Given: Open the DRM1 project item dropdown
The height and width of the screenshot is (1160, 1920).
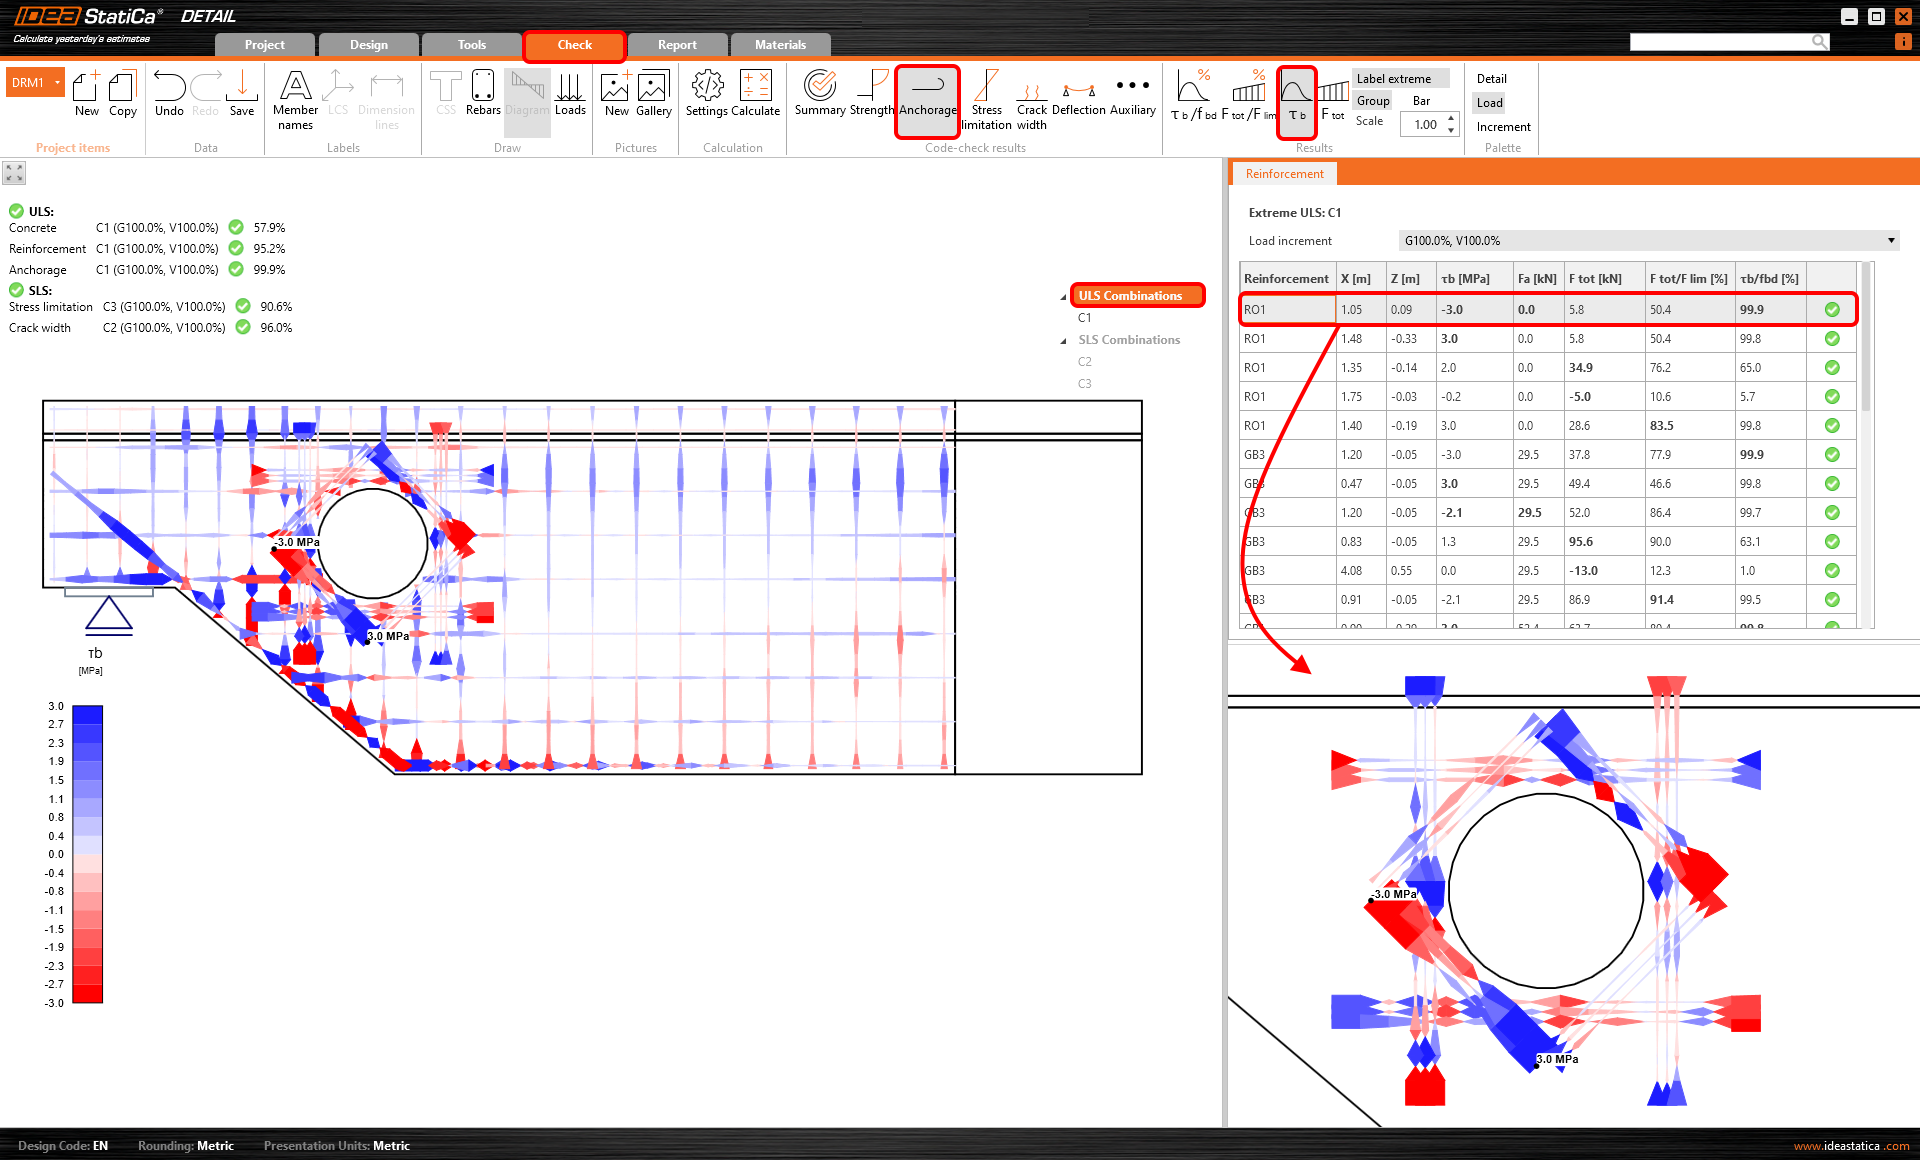Looking at the screenshot, I should coord(58,83).
